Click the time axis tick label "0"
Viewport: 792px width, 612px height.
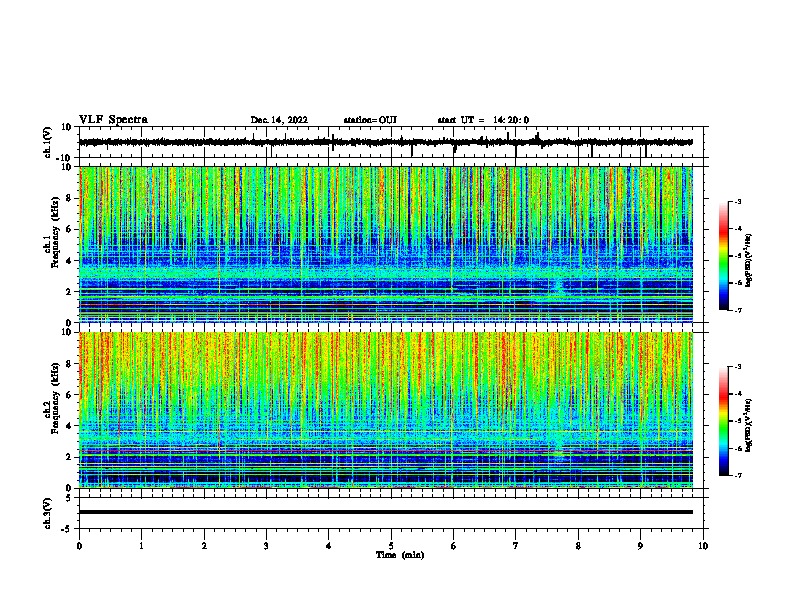click(79, 546)
